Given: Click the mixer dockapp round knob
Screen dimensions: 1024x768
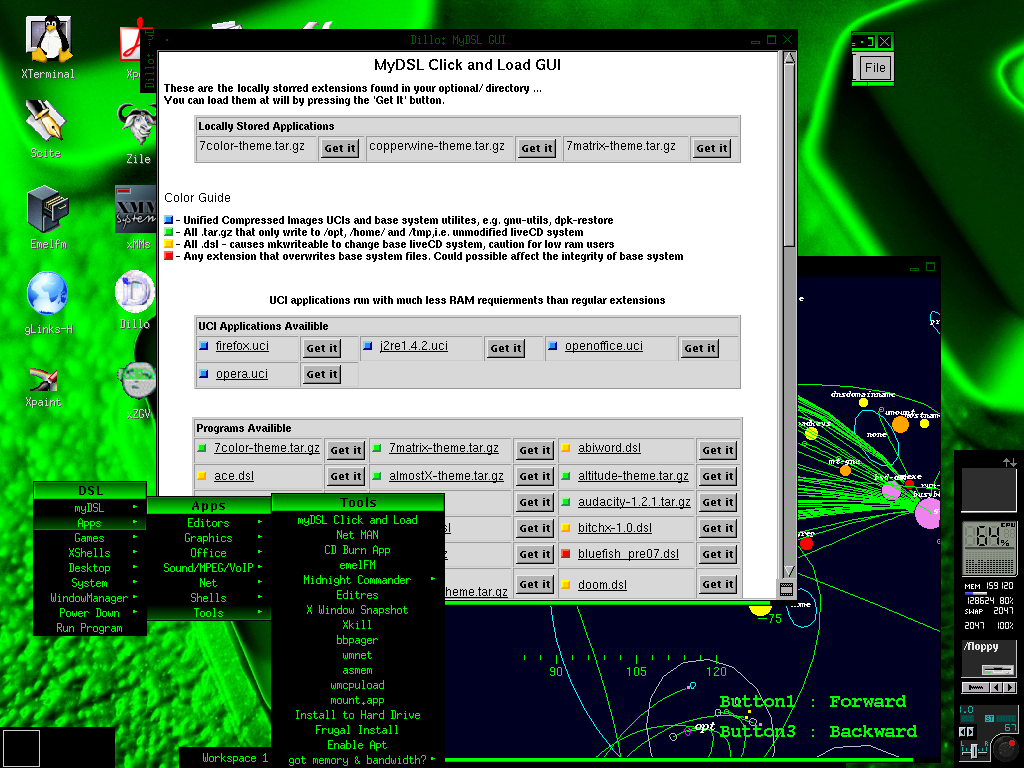Looking at the screenshot, I should tap(1006, 748).
